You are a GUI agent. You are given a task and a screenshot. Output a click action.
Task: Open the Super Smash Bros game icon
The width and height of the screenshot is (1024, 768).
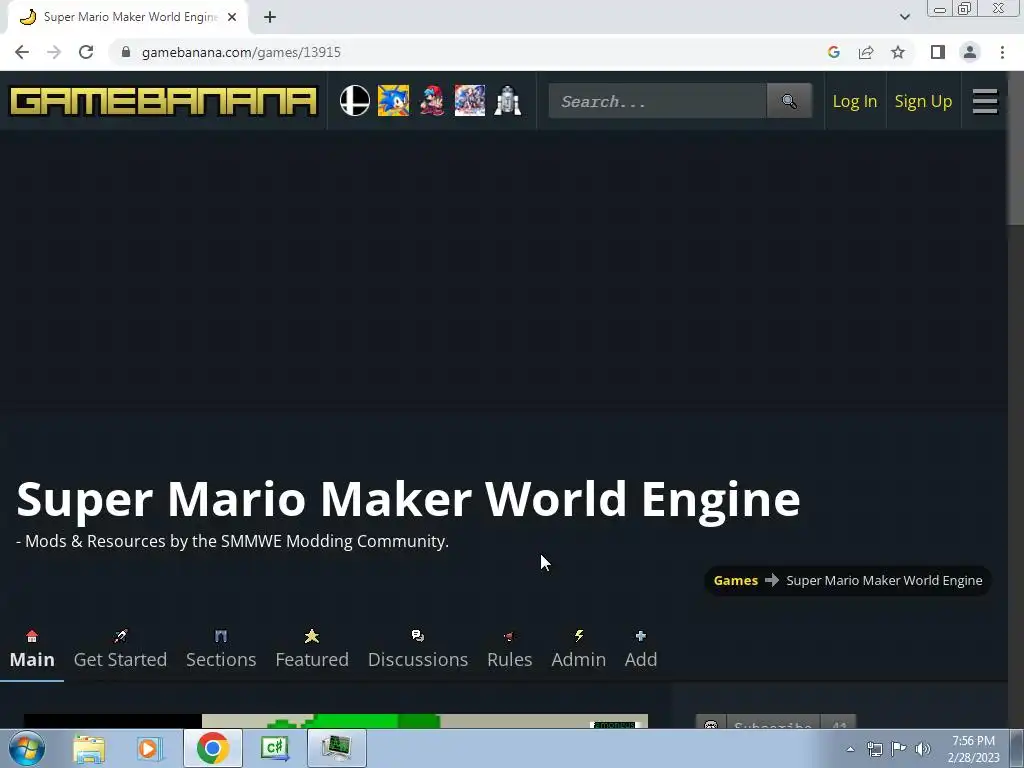355,101
